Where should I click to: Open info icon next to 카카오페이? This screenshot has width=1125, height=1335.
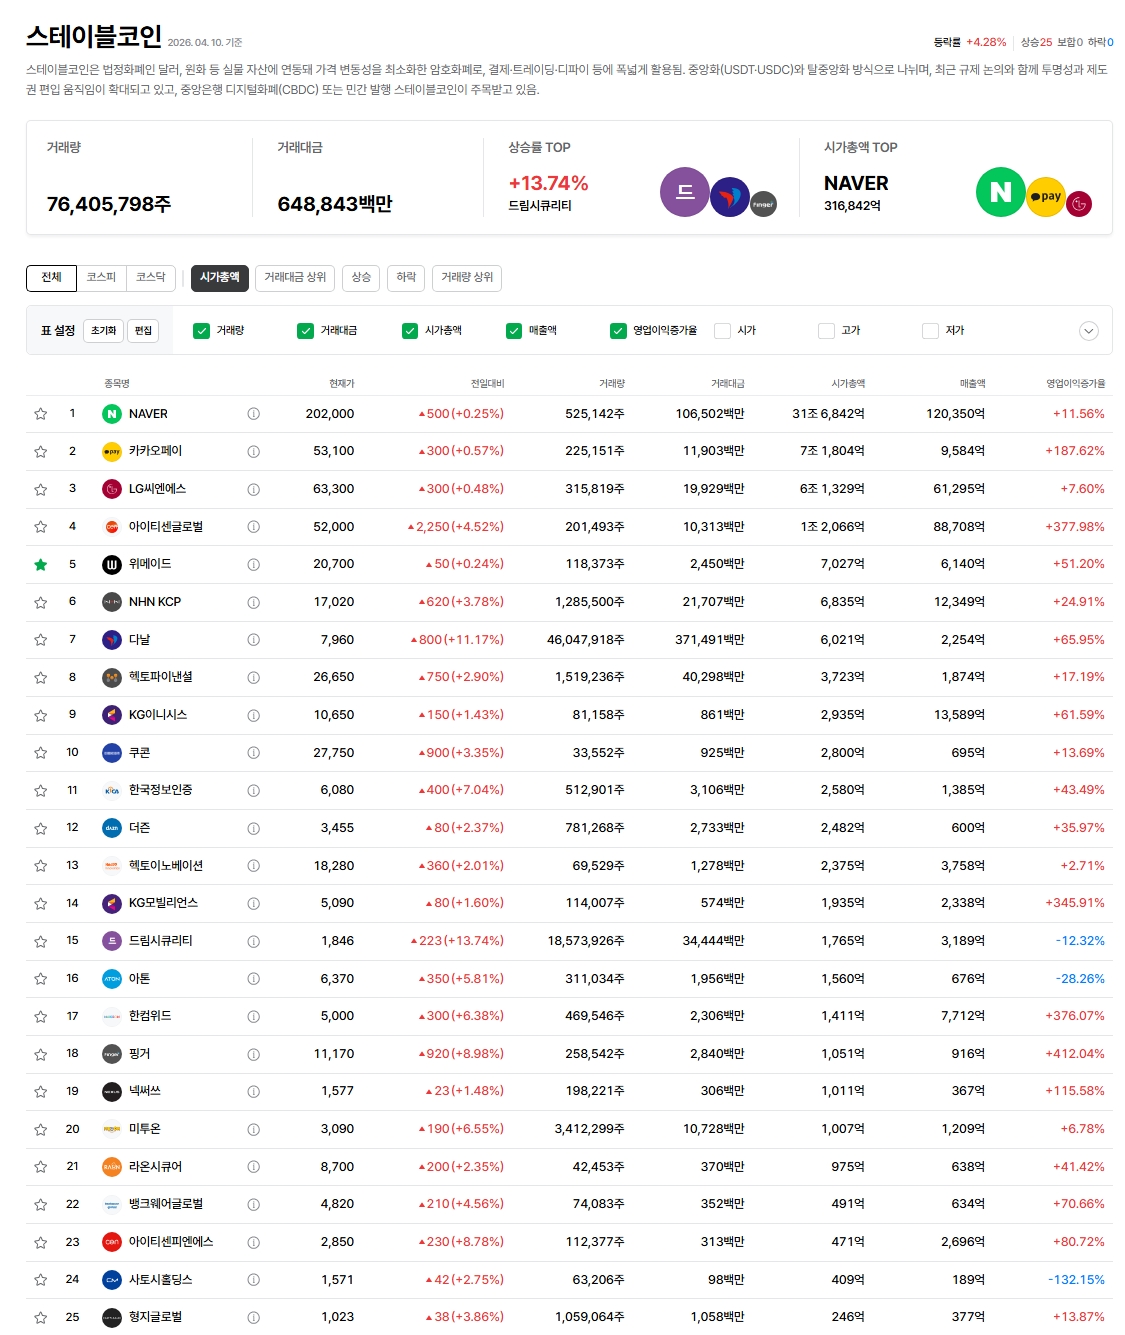tap(253, 452)
